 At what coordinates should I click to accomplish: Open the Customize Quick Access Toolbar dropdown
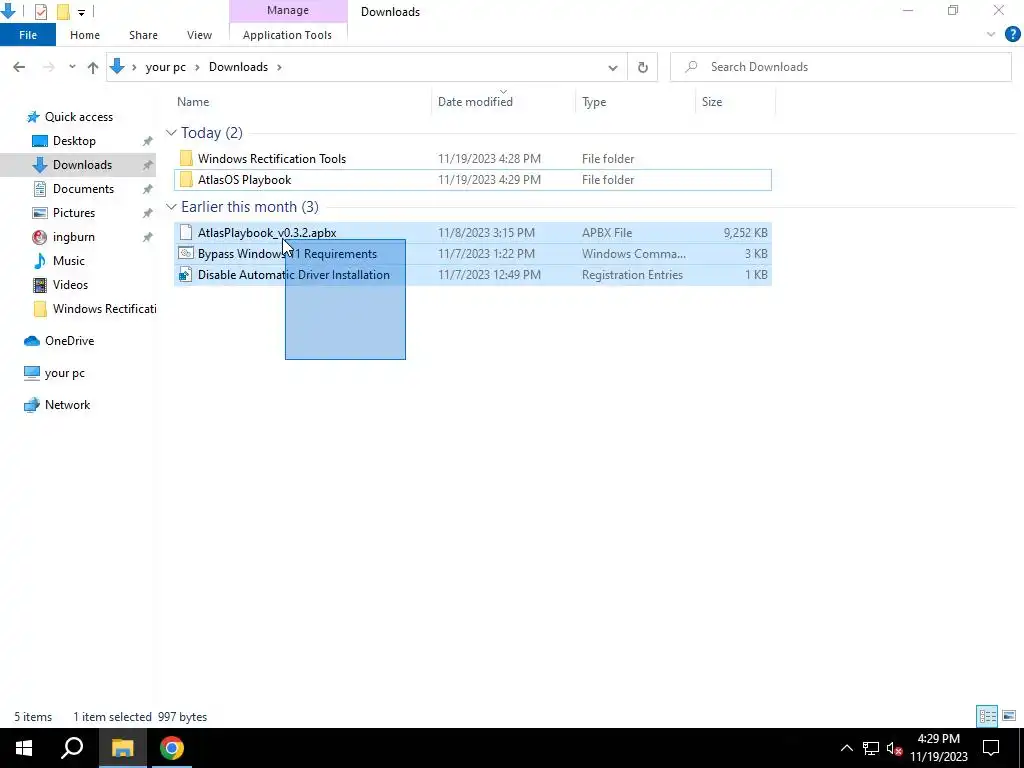[81, 12]
